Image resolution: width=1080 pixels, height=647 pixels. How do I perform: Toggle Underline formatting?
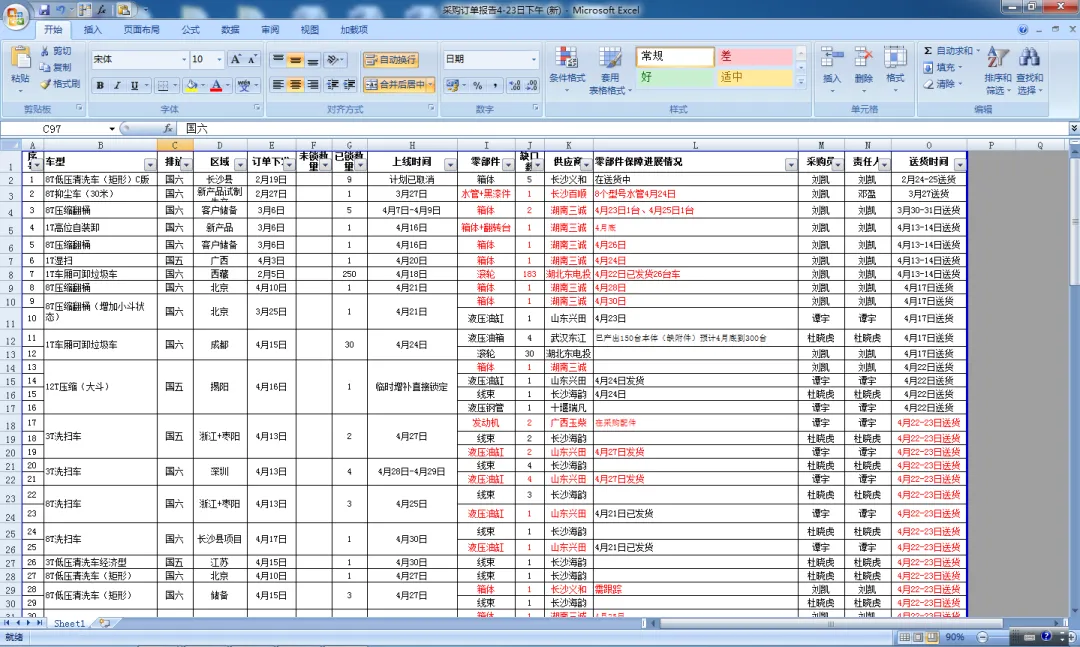click(134, 85)
